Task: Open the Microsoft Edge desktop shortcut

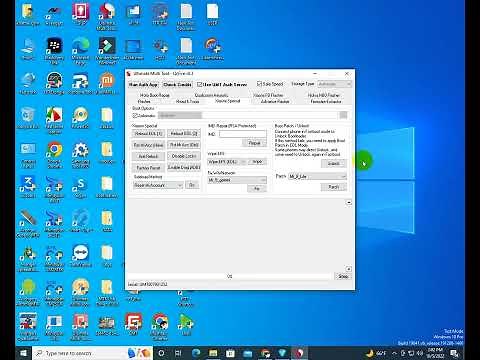Action: coord(80,50)
